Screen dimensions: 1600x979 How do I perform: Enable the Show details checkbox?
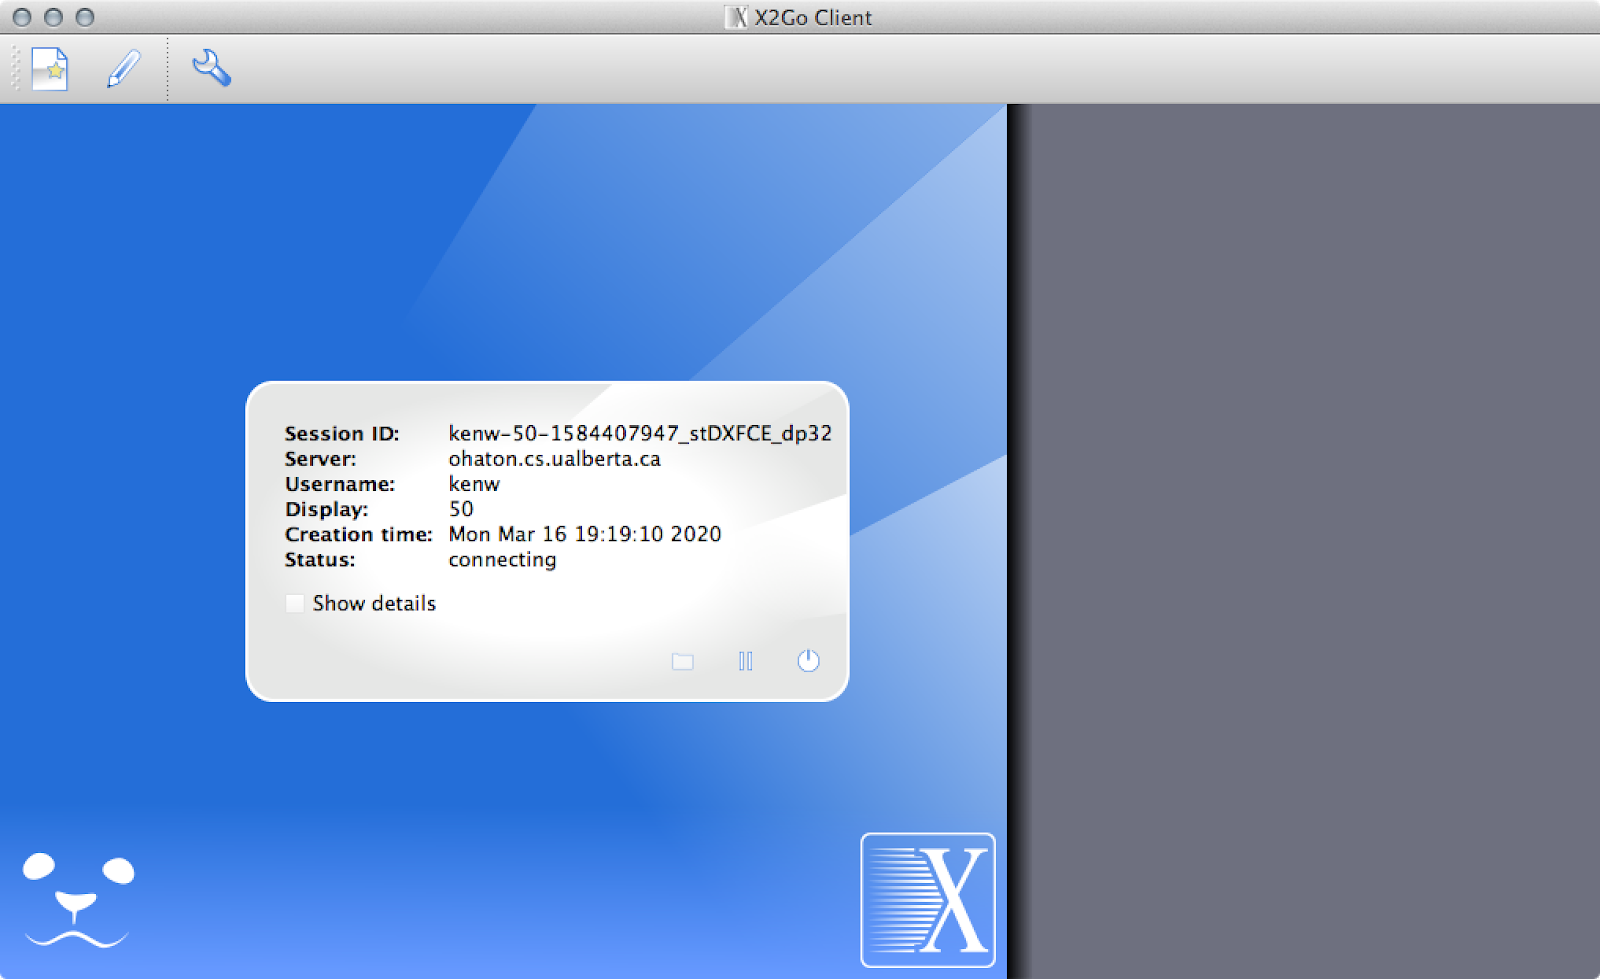point(295,603)
